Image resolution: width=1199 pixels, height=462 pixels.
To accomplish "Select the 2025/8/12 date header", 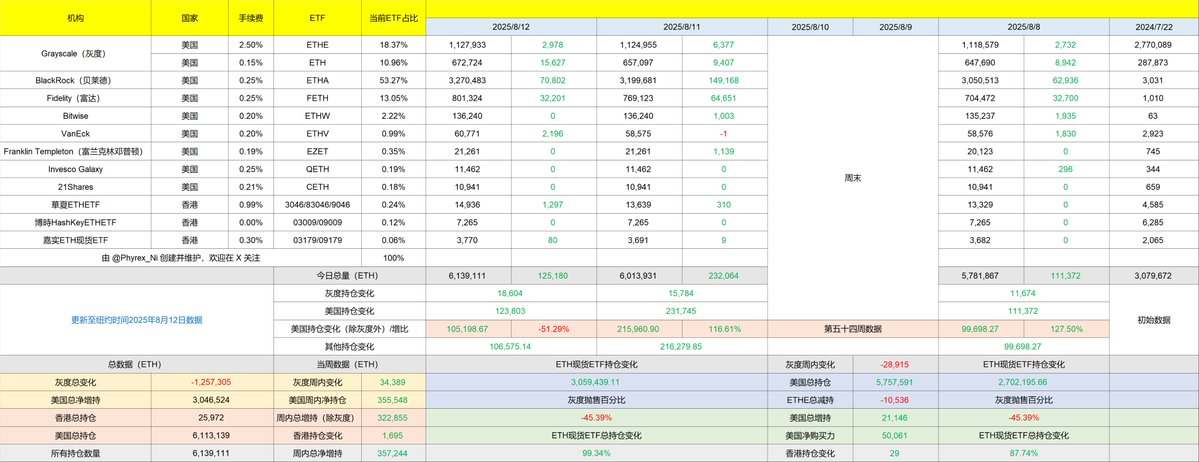I will coord(511,27).
